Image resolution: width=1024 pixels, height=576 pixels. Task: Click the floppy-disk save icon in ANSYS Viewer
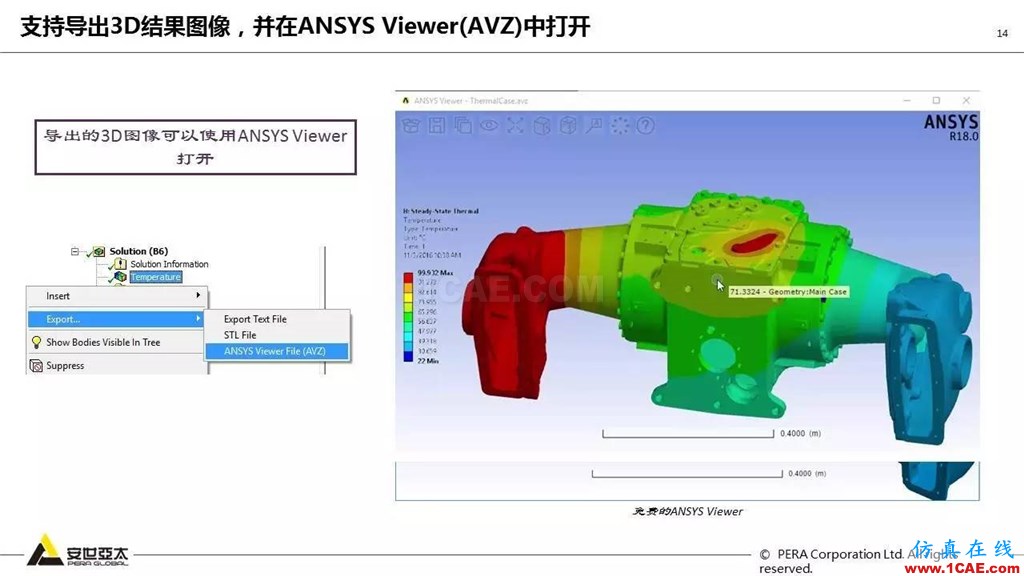pos(437,125)
